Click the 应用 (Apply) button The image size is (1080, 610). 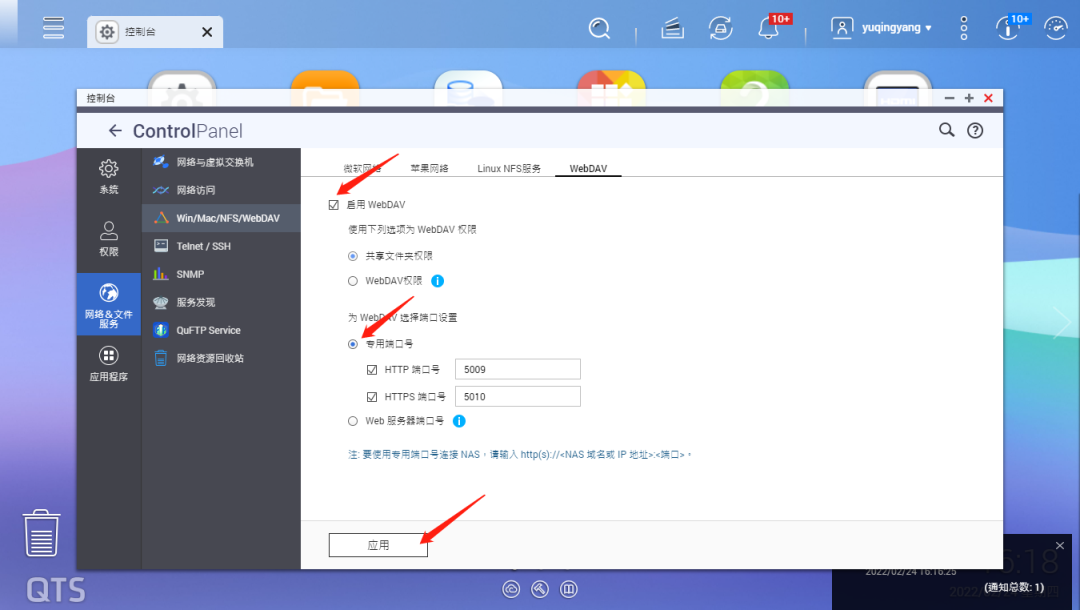pyautogui.click(x=378, y=545)
